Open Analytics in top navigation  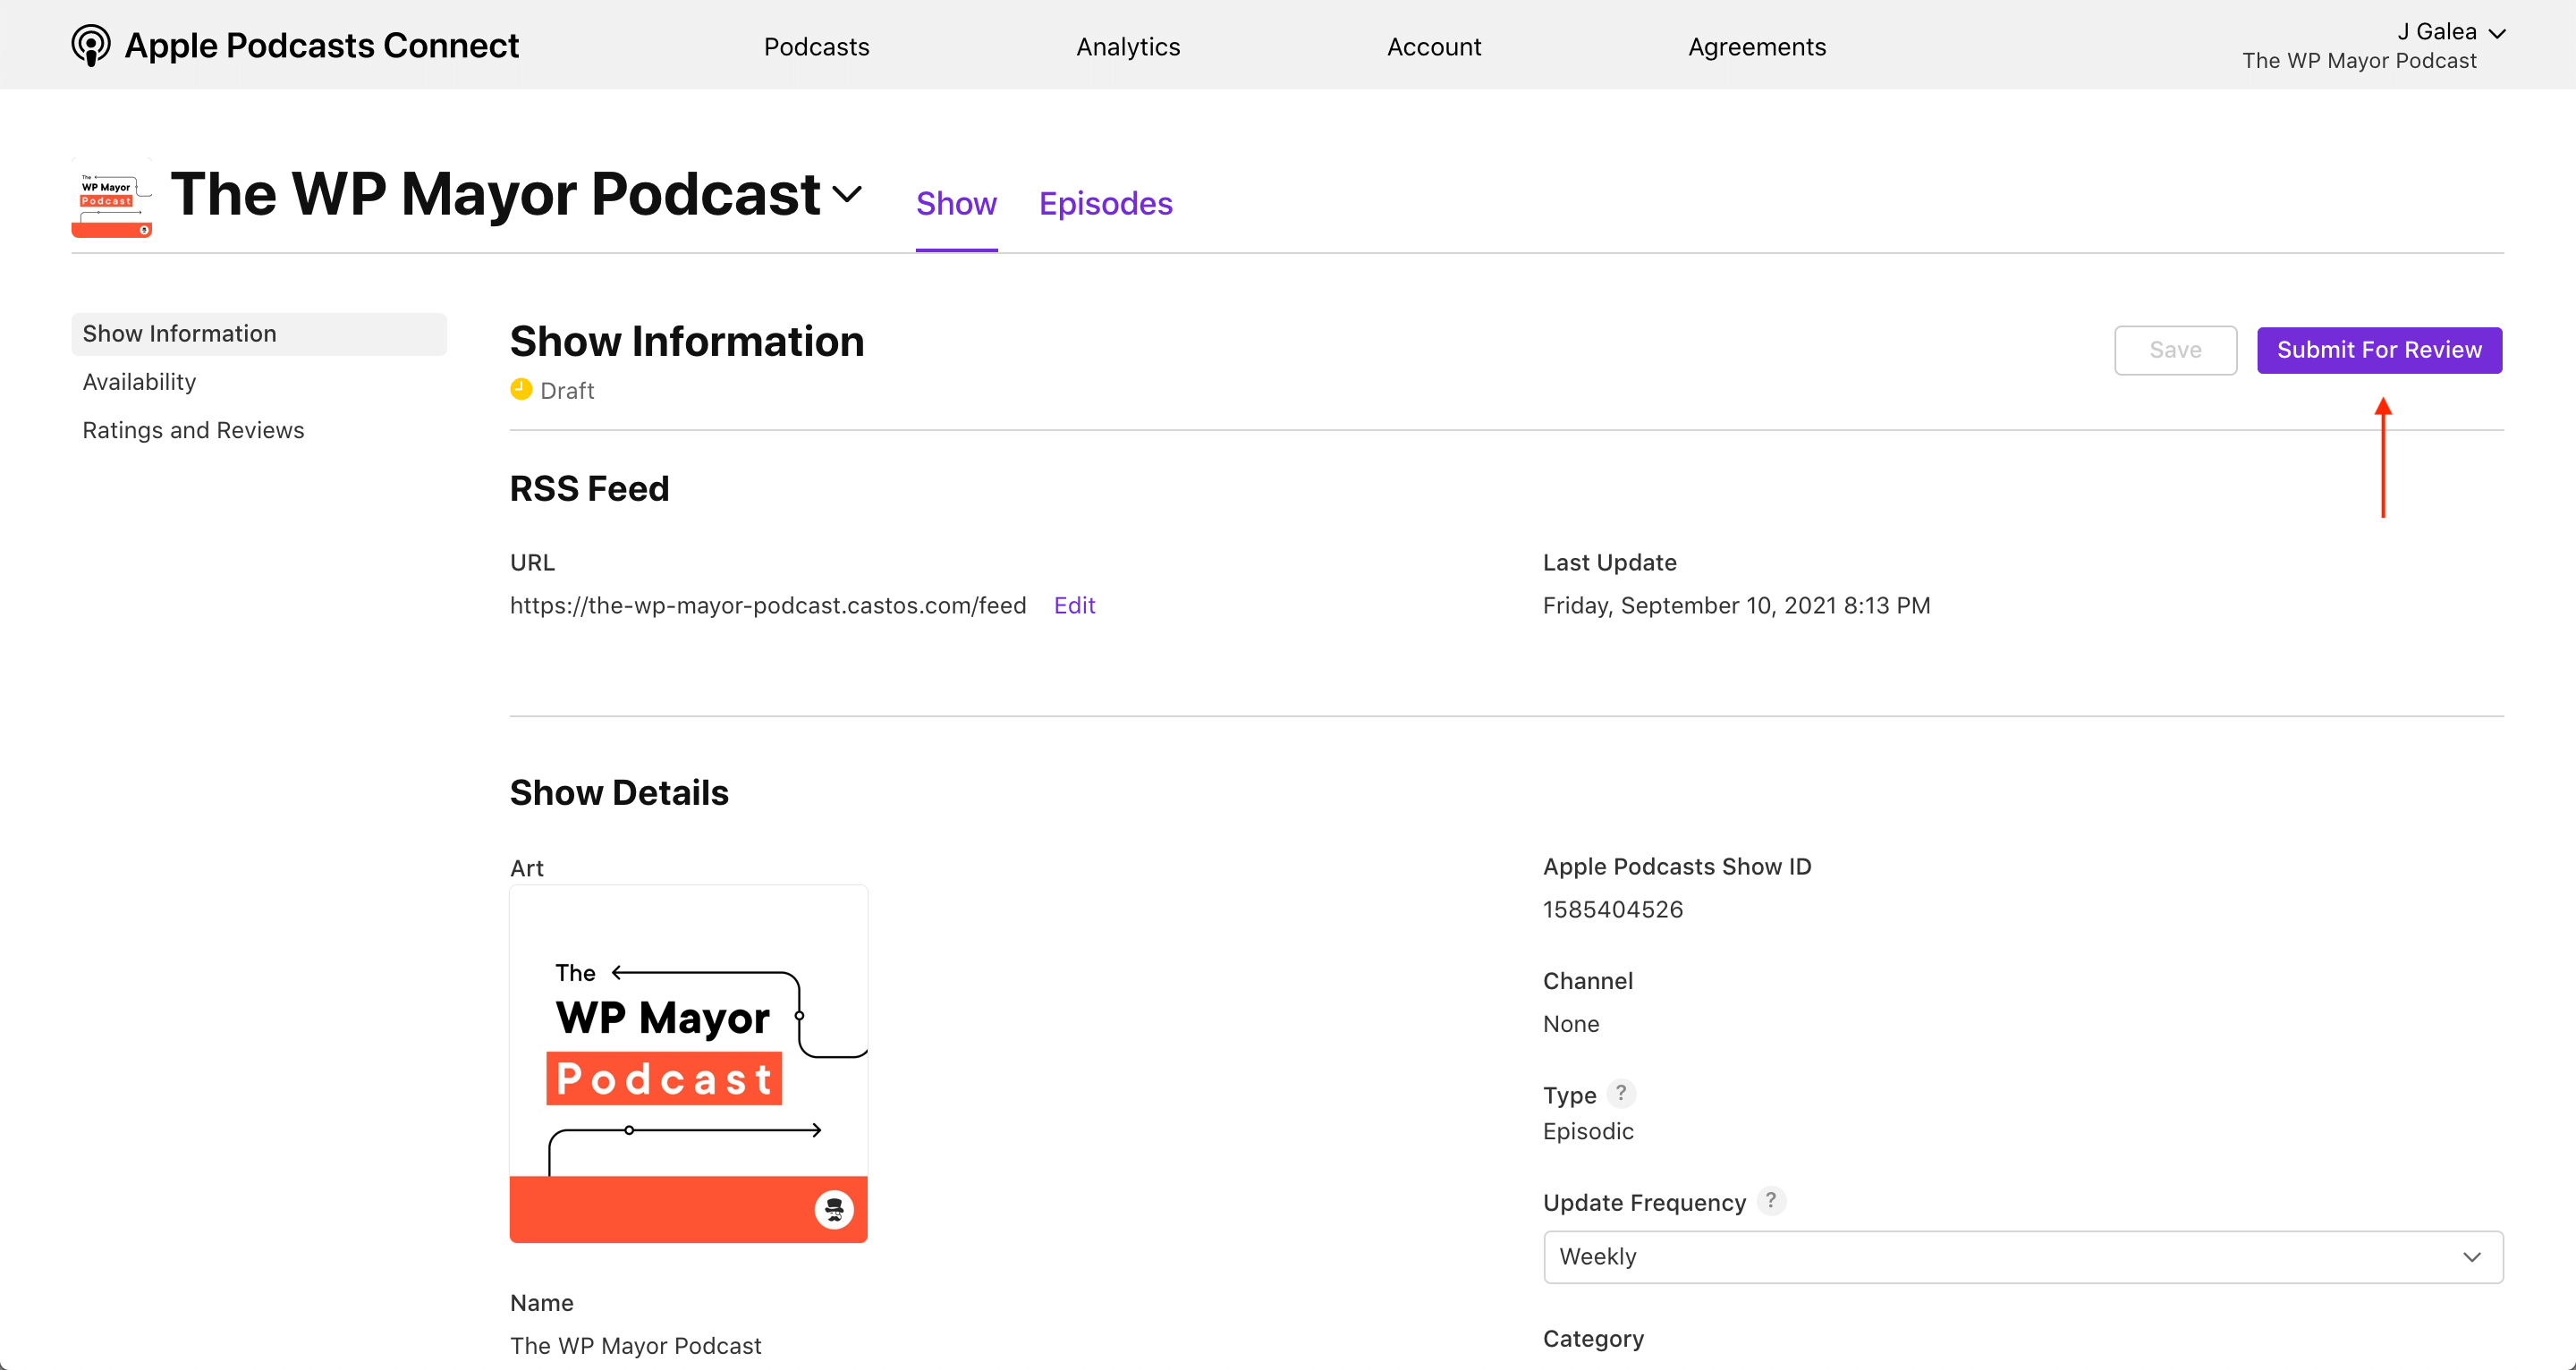(x=1128, y=47)
